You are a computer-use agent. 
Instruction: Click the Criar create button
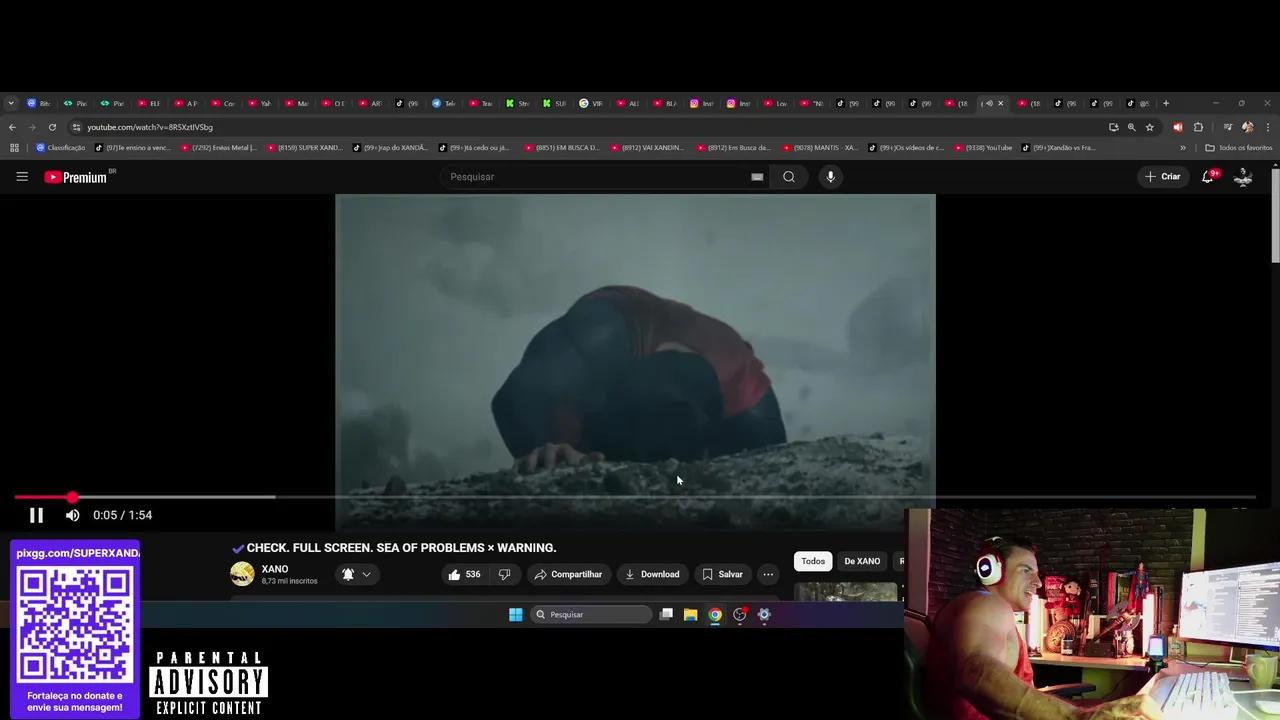click(x=1163, y=177)
